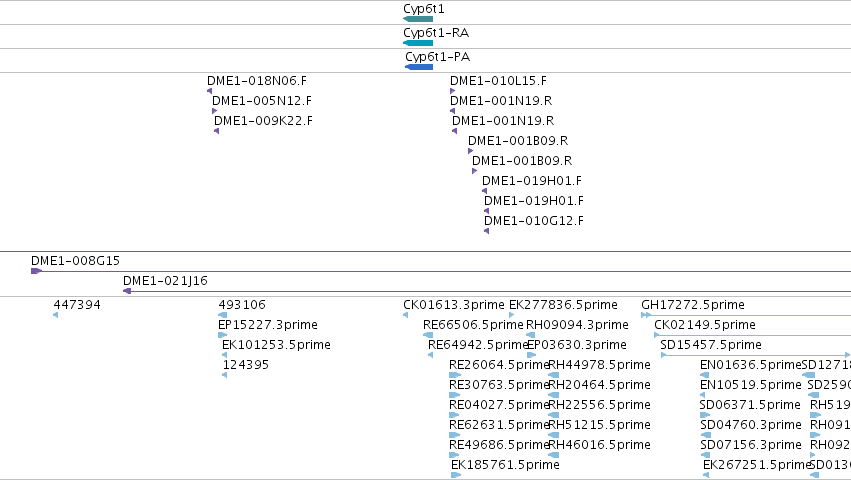Open the EK277836.5prime EST label
The height and width of the screenshot is (480, 851).
click(x=563, y=305)
